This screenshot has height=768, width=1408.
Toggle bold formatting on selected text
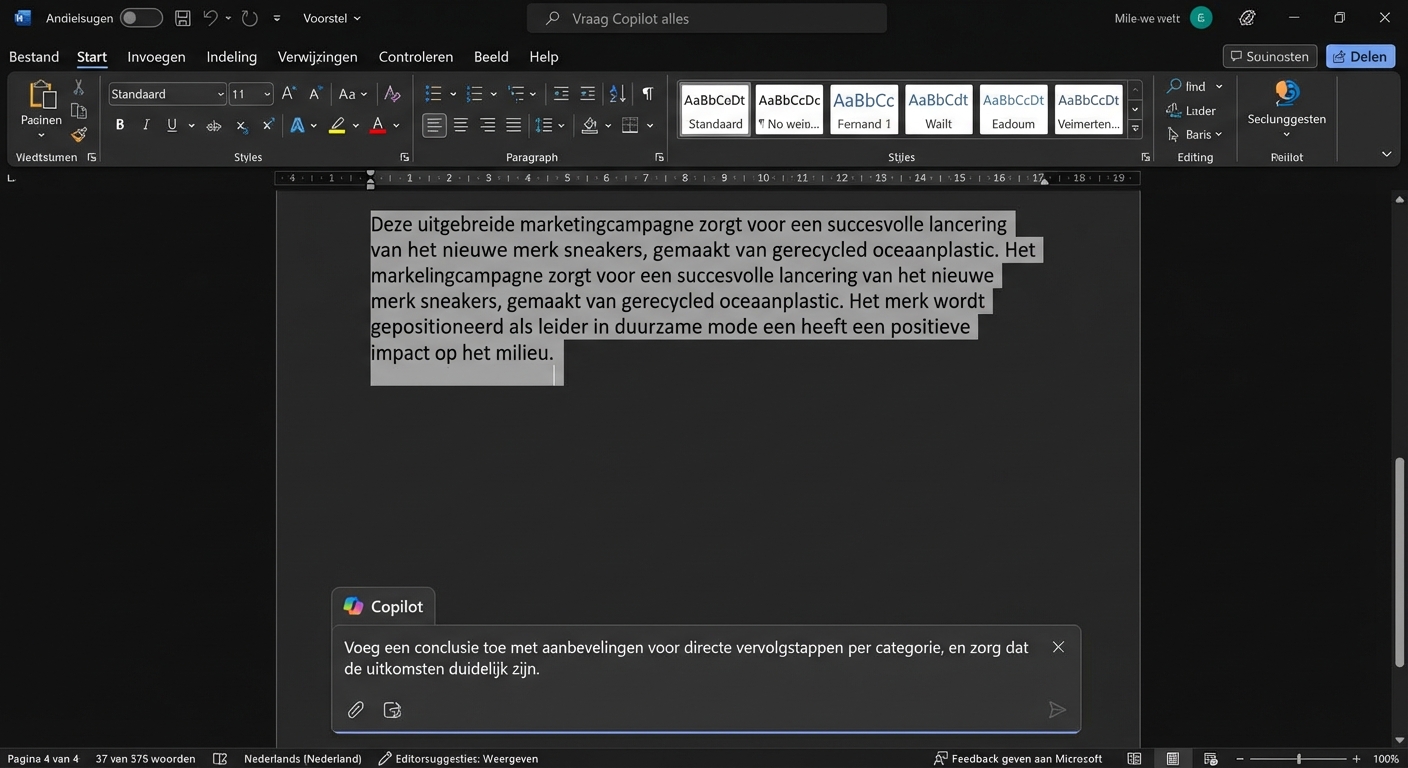[119, 125]
